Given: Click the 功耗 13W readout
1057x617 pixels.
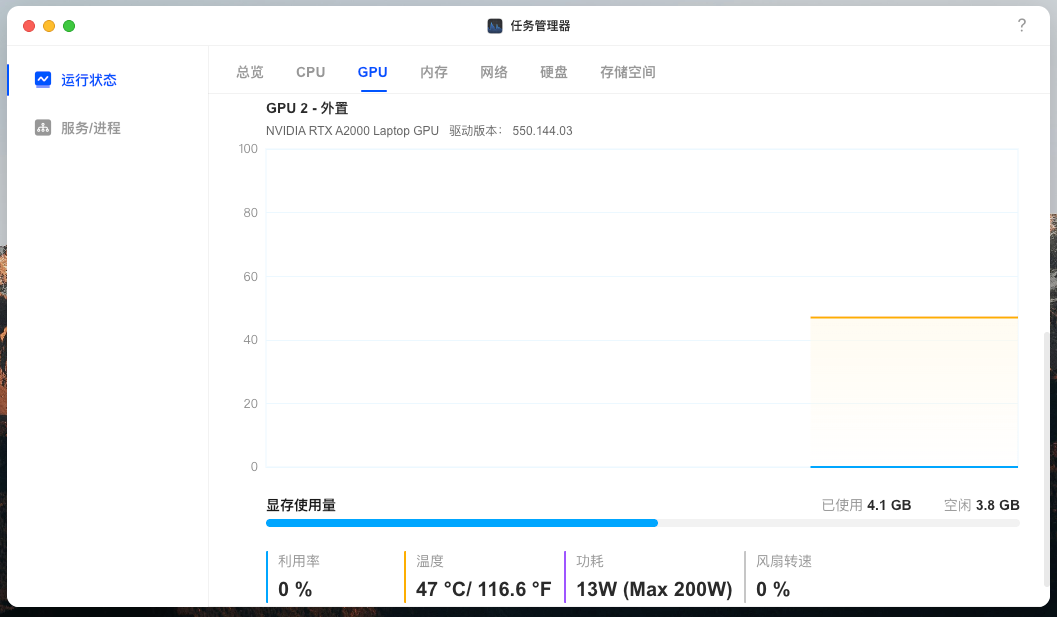Looking at the screenshot, I should pos(654,589).
